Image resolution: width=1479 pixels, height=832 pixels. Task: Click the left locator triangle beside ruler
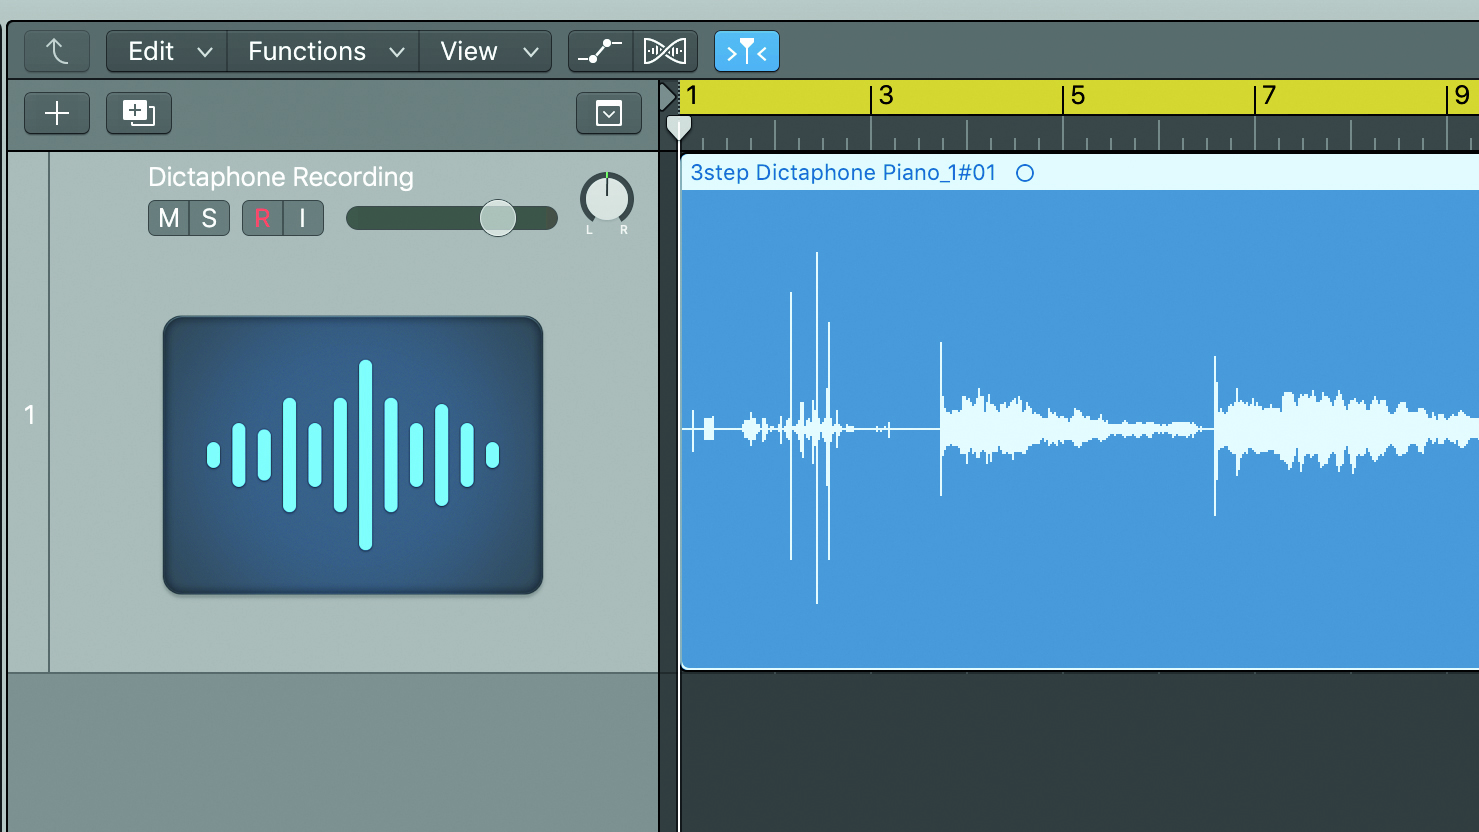click(x=667, y=97)
